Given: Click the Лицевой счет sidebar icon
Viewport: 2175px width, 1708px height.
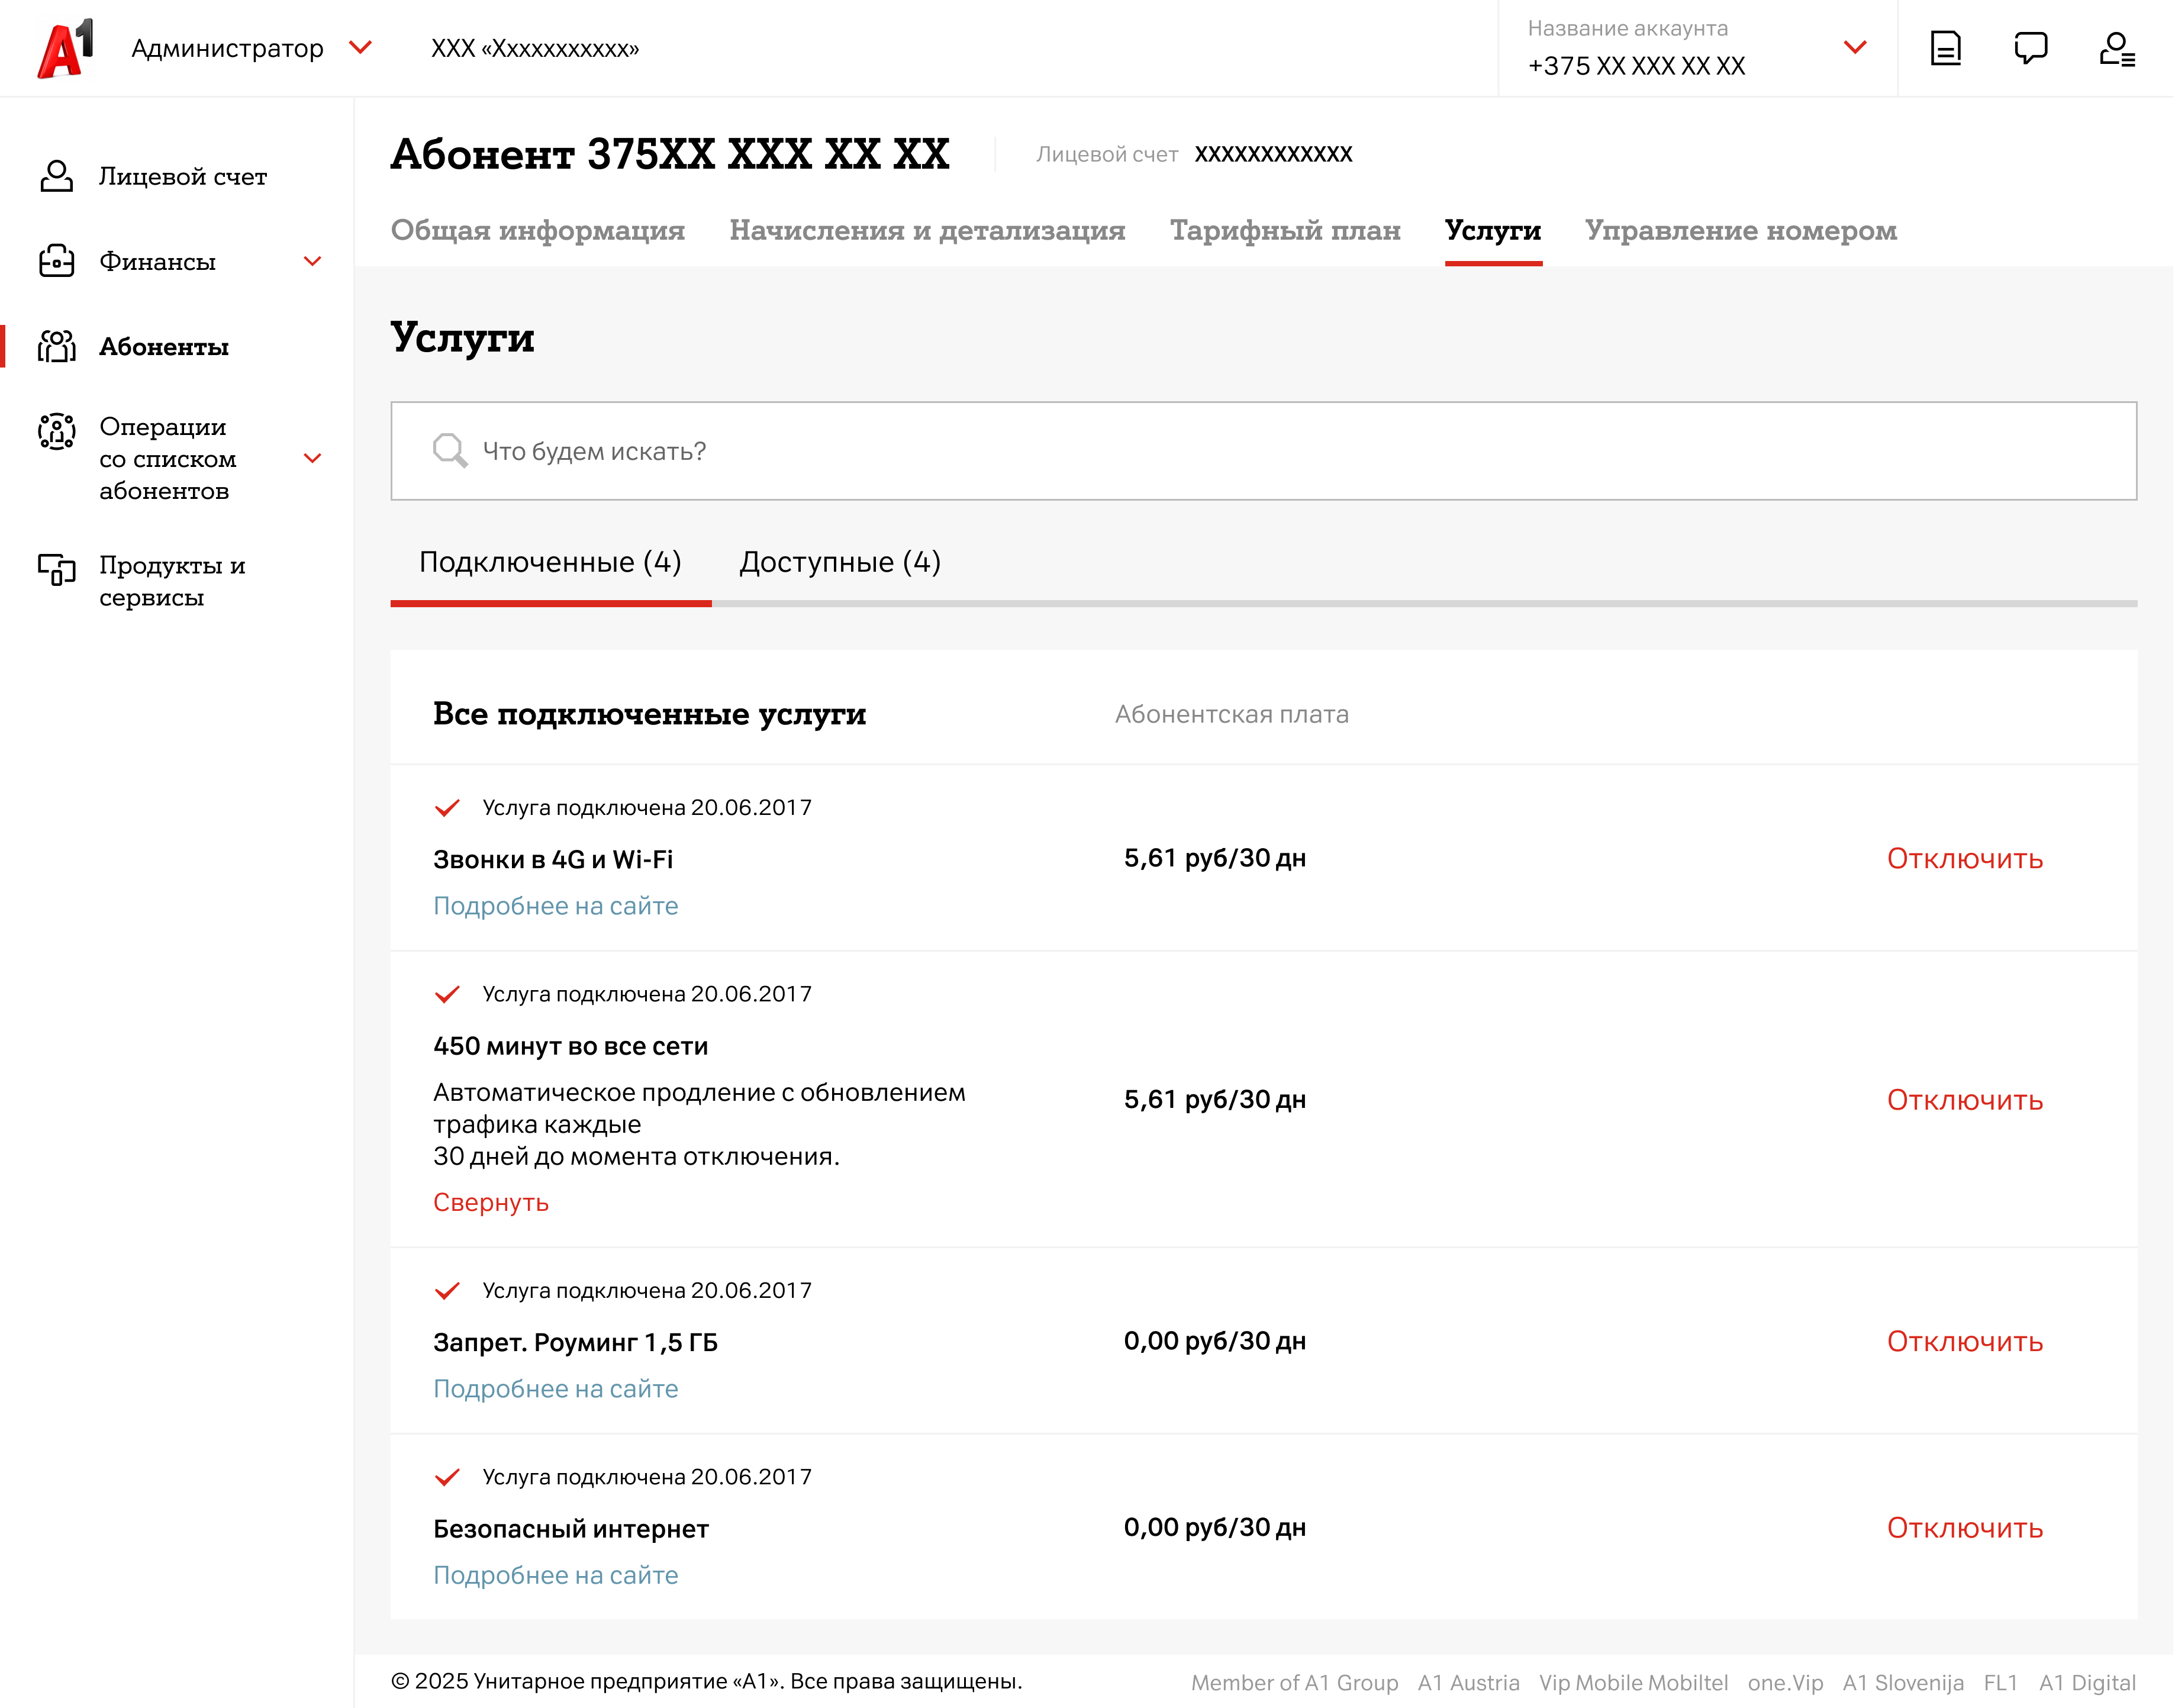Looking at the screenshot, I should tap(56, 176).
